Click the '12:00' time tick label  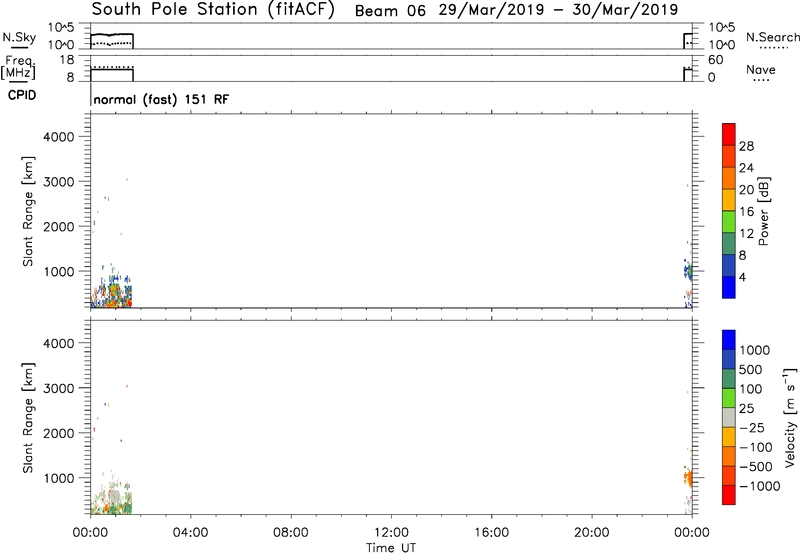391,533
